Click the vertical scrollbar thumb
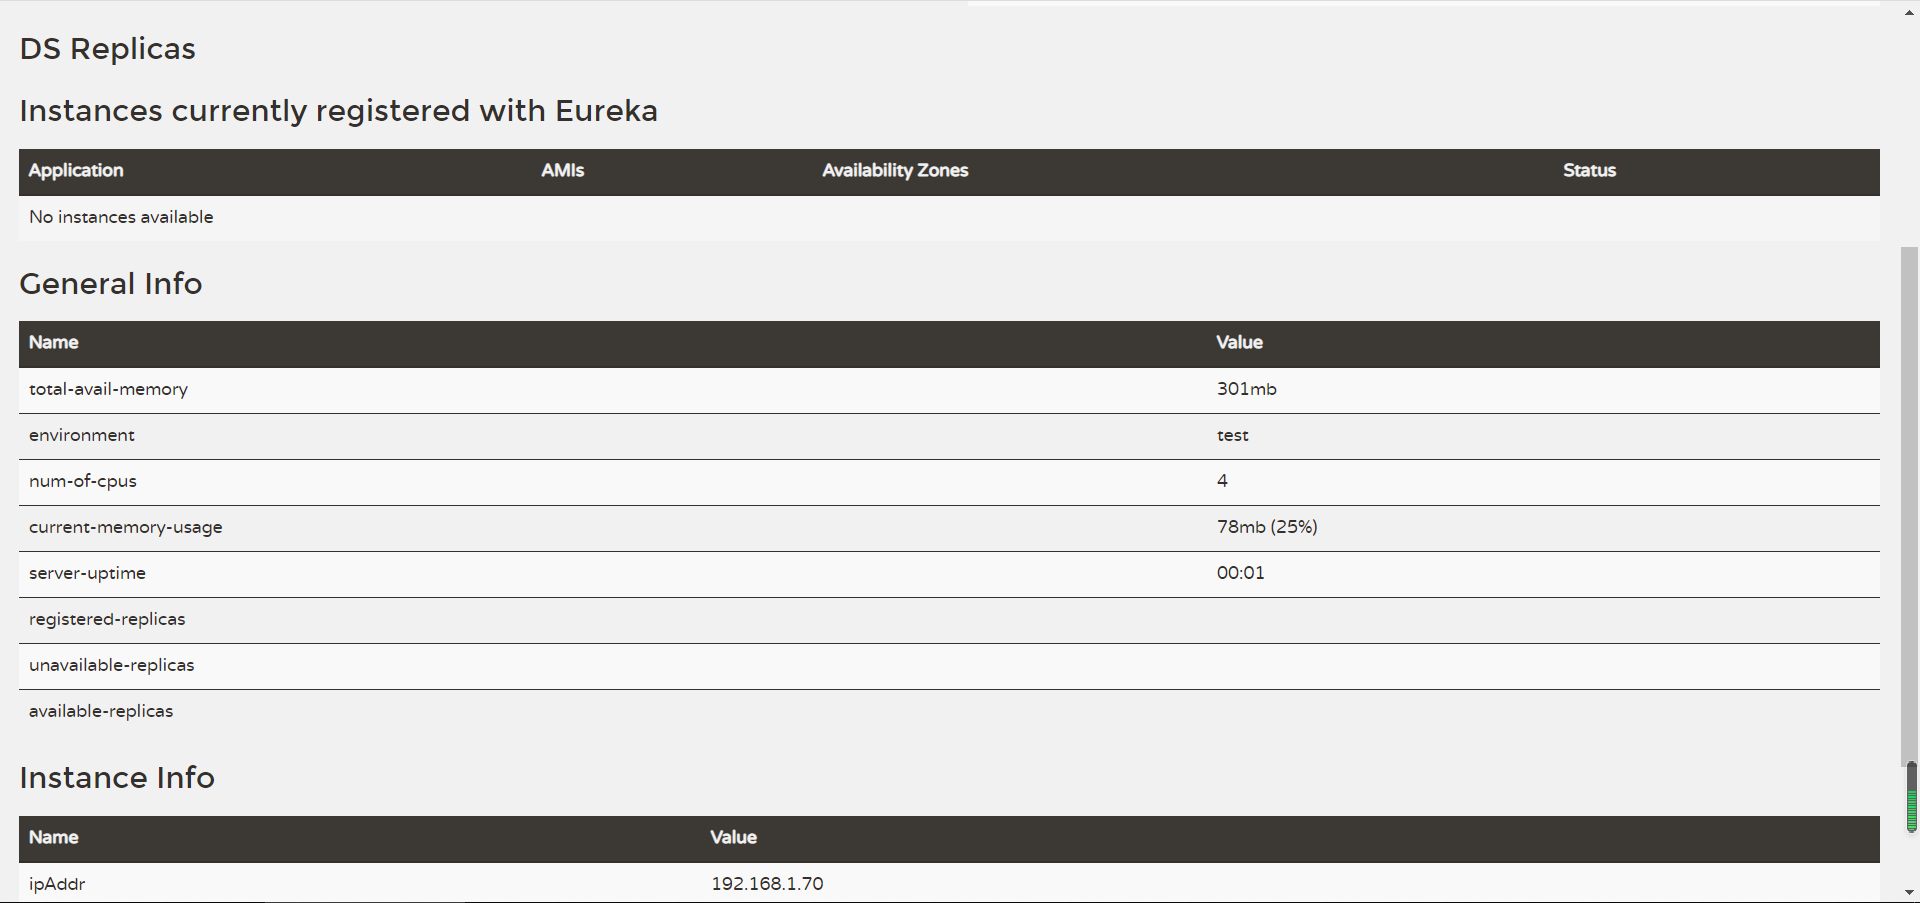 (1909, 505)
